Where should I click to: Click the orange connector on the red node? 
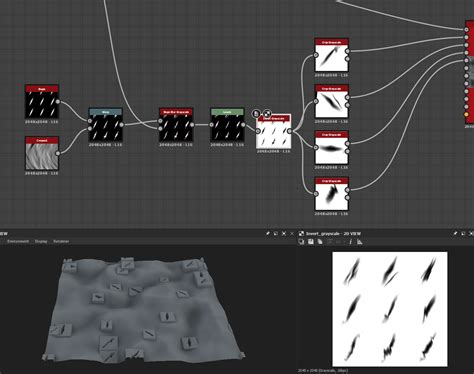[x=466, y=114]
